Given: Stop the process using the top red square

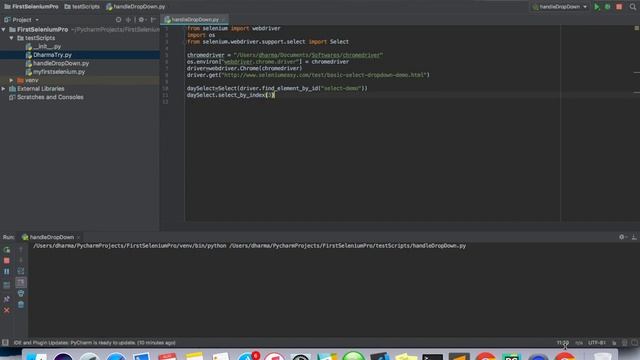Looking at the screenshot, I should click(x=619, y=7).
